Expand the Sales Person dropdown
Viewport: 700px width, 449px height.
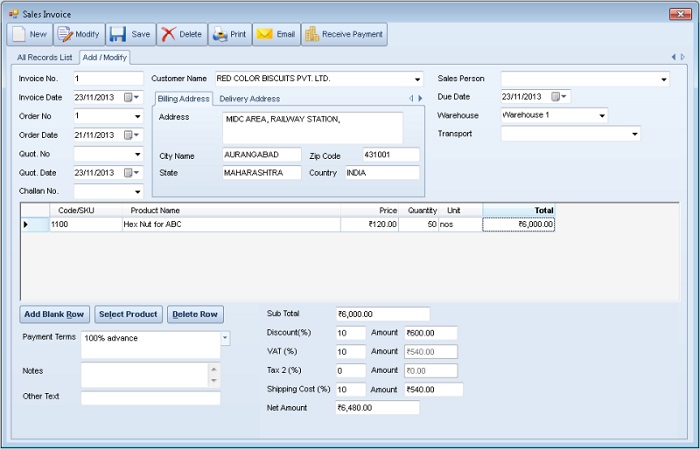coord(663,79)
